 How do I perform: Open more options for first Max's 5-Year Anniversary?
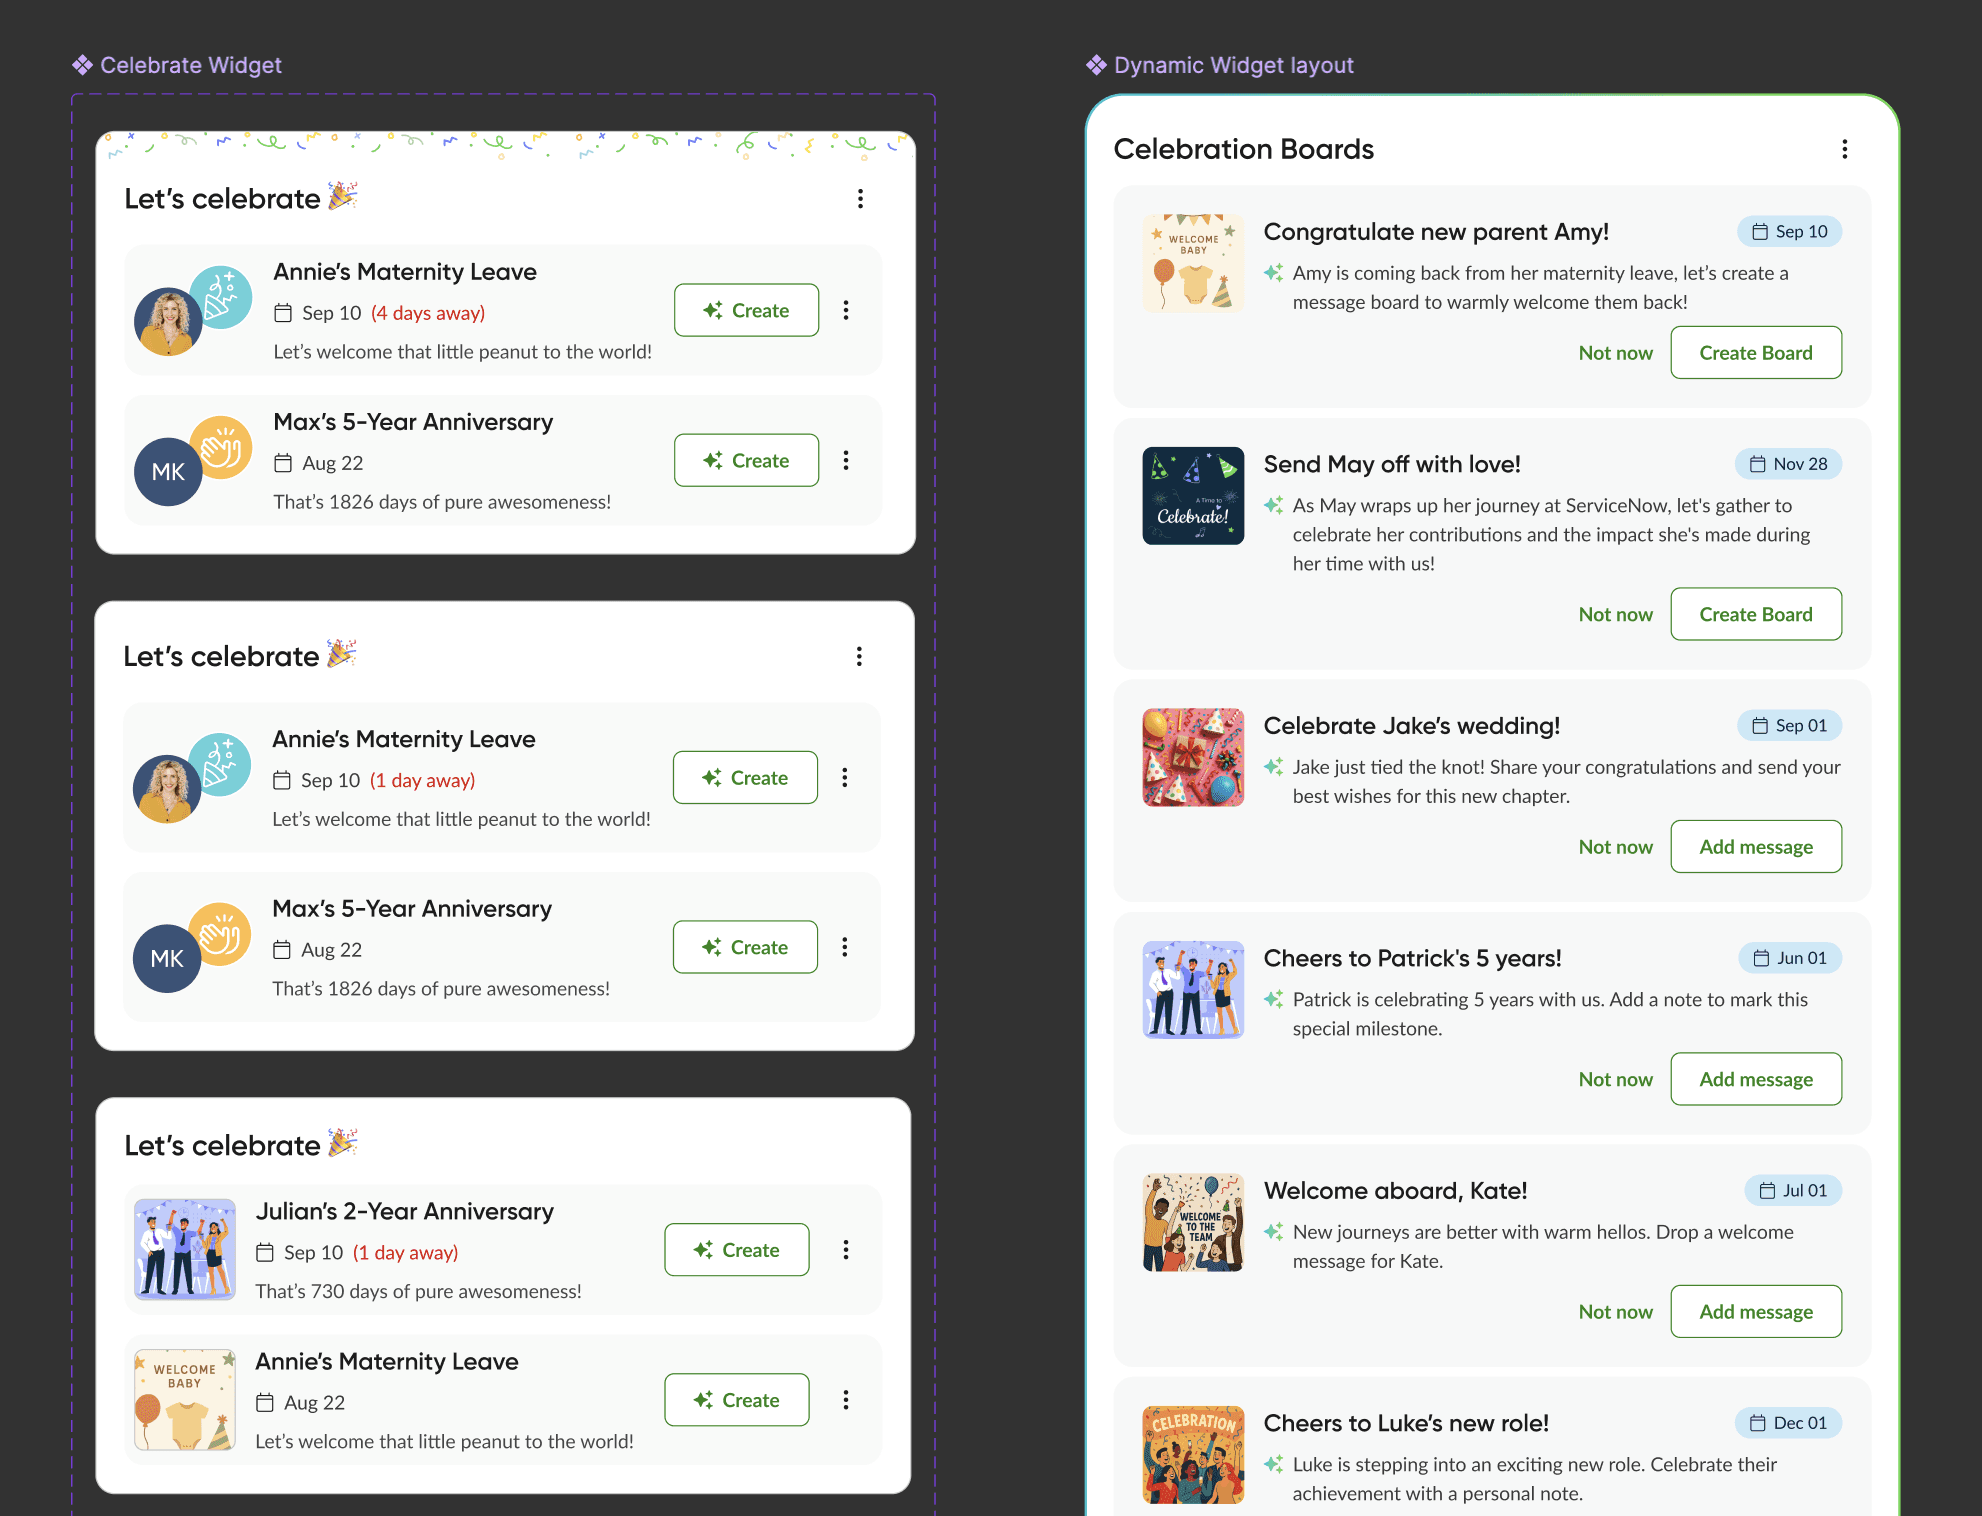click(846, 460)
